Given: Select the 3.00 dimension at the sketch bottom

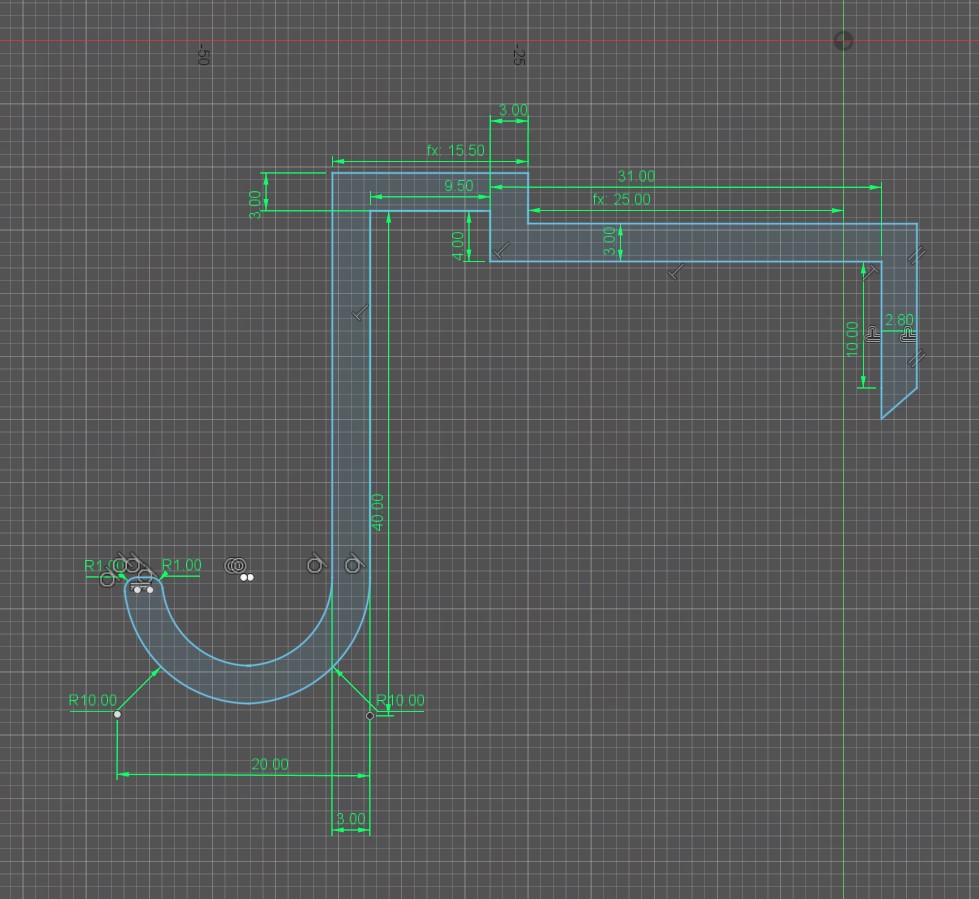Looking at the screenshot, I should pos(351,818).
